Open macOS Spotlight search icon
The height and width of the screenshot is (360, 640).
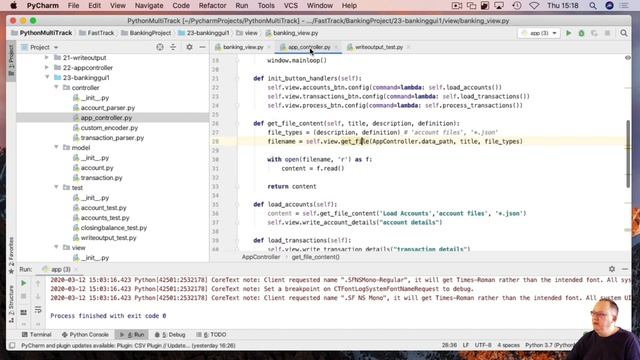point(593,6)
